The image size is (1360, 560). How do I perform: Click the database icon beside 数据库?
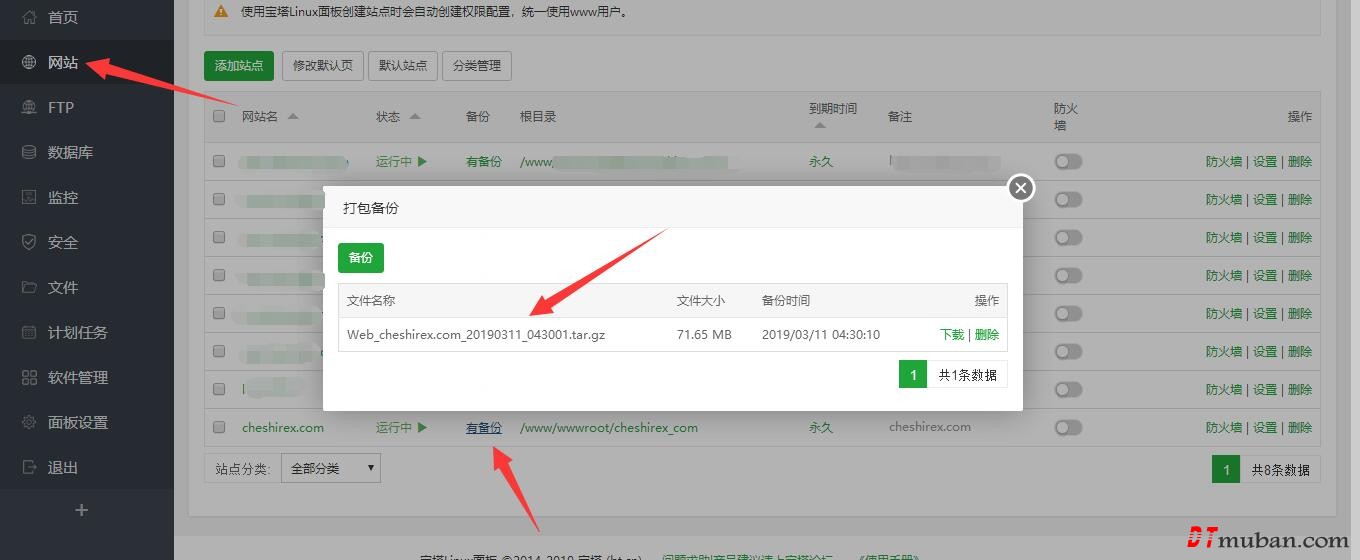(29, 152)
